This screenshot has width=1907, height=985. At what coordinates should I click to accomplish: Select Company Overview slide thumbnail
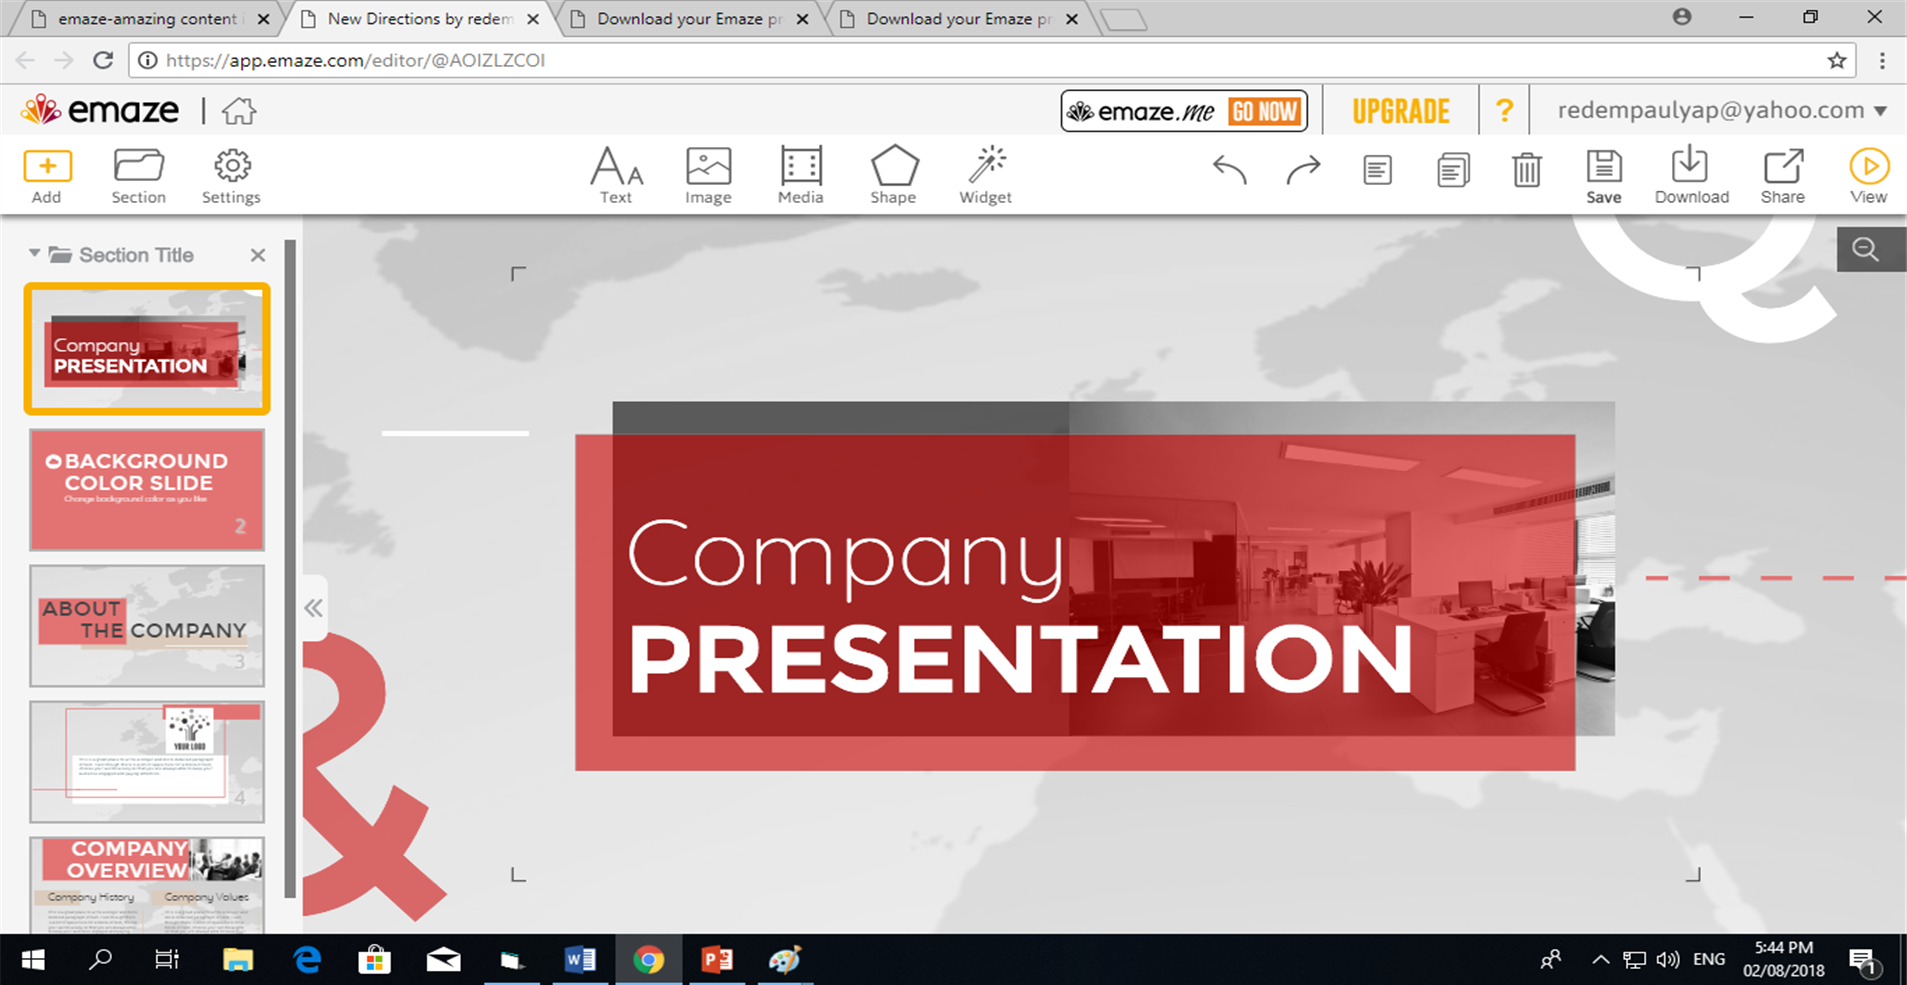click(147, 885)
